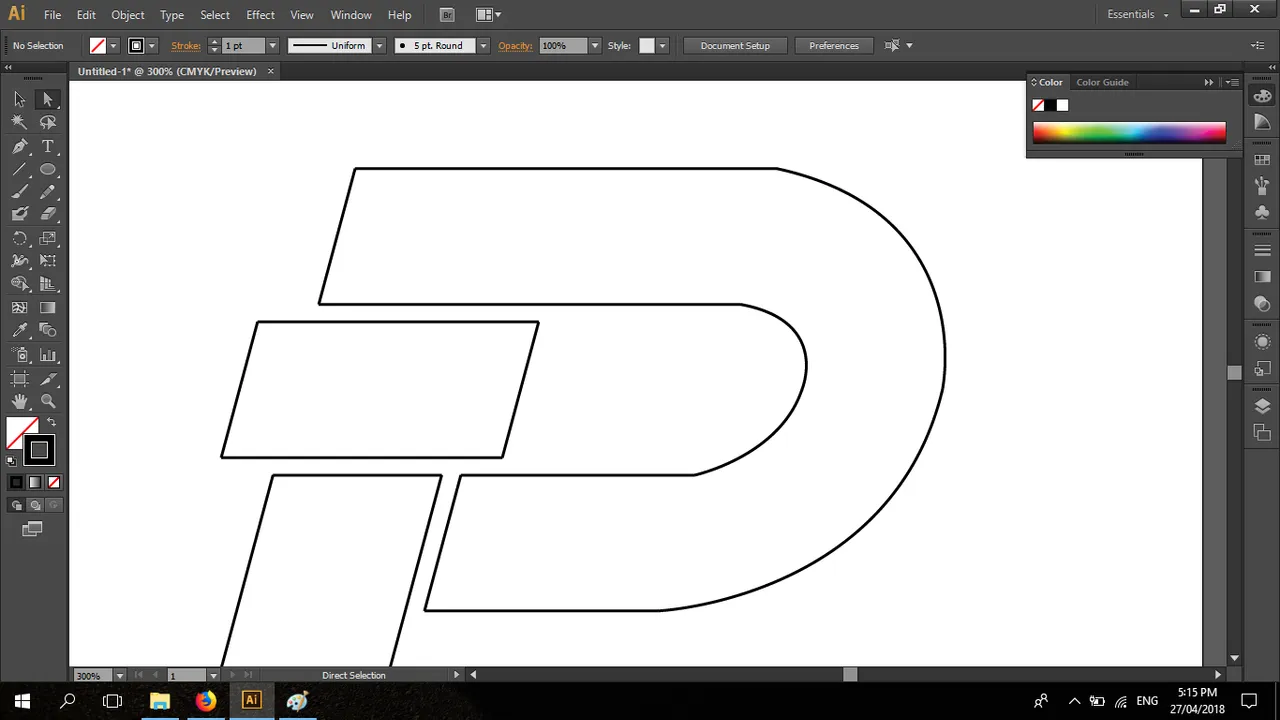Set paint mode to Gradient
1280x720 pixels.
[x=35, y=483]
